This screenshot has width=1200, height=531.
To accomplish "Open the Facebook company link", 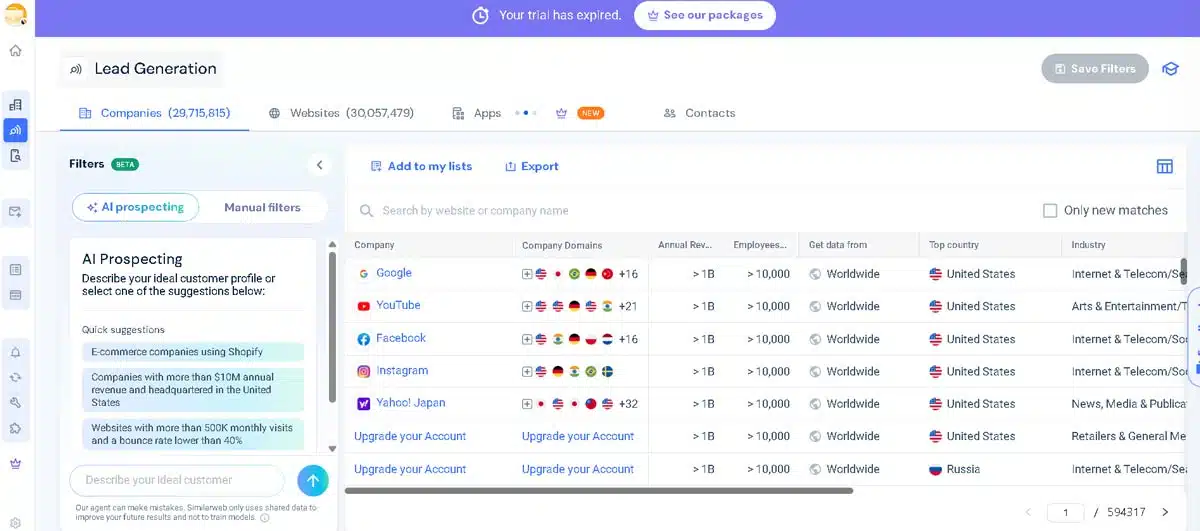I will pyautogui.click(x=401, y=338).
